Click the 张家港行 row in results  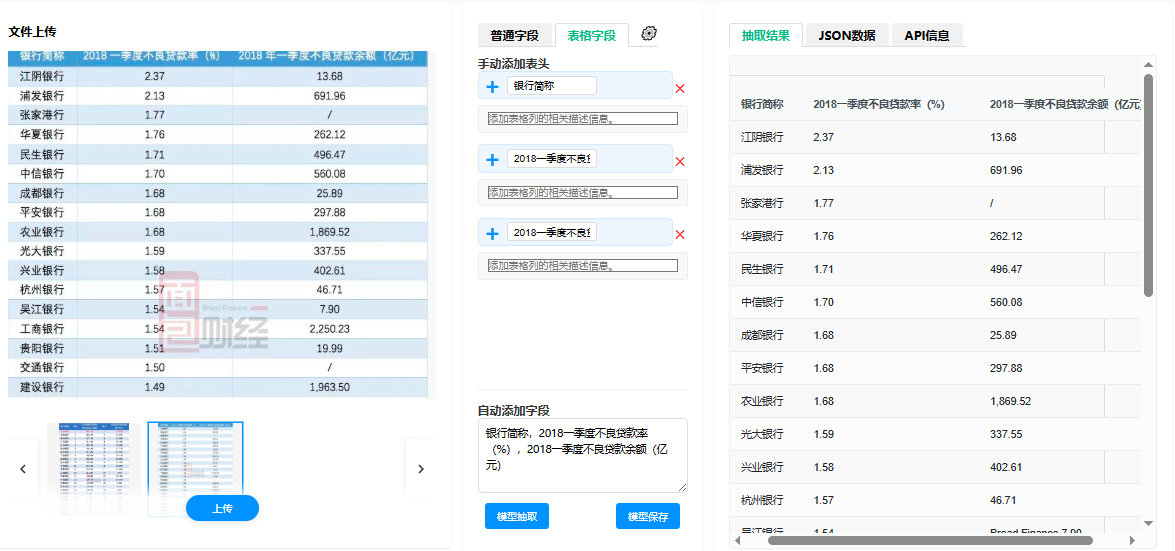pos(937,203)
